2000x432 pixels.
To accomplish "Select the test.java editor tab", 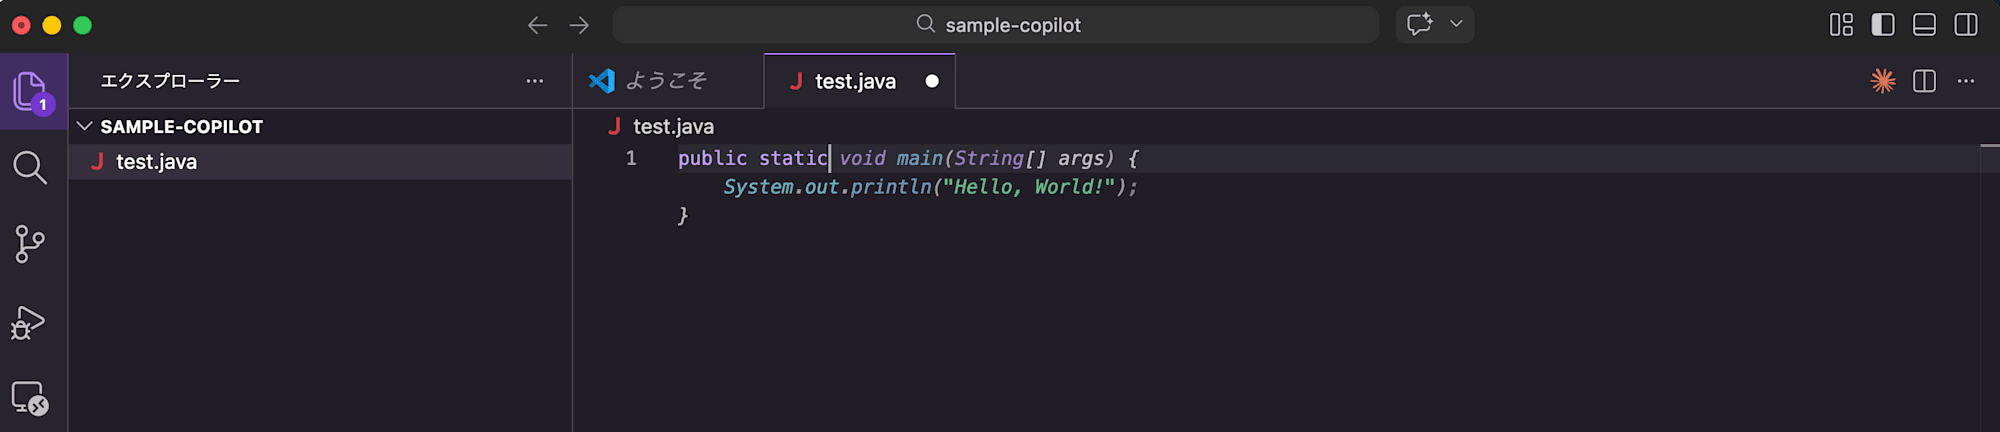I will click(x=855, y=81).
